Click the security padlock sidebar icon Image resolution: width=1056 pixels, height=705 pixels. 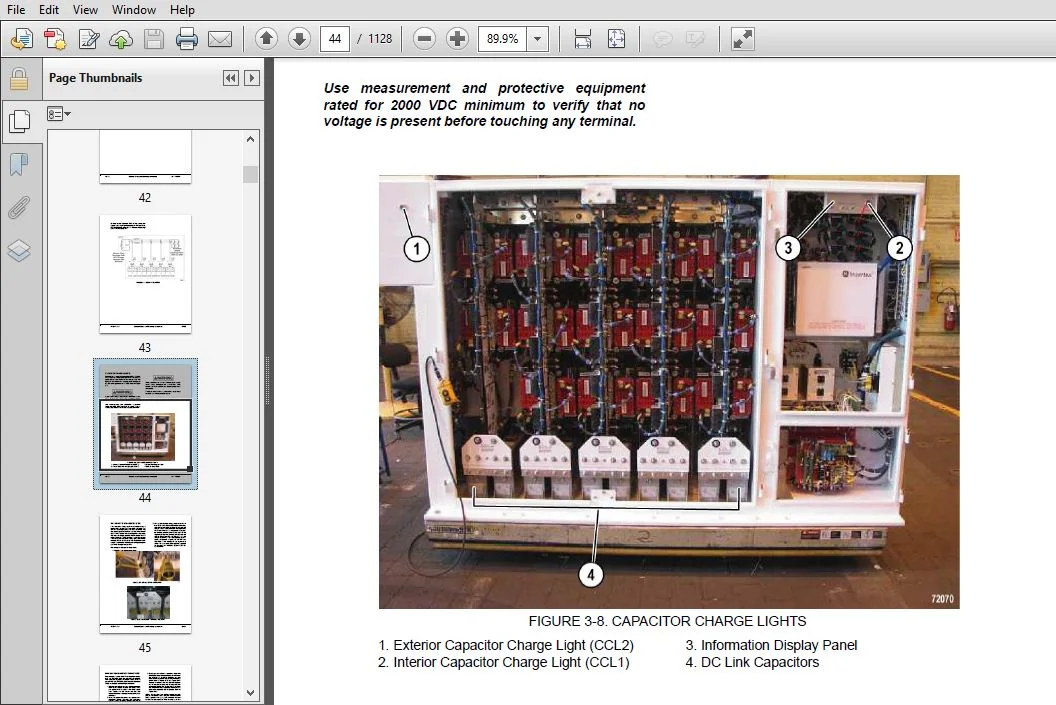click(19, 79)
